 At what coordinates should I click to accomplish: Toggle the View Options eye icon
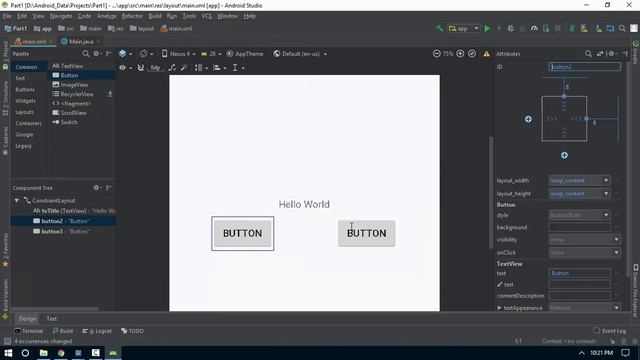pyautogui.click(x=124, y=68)
